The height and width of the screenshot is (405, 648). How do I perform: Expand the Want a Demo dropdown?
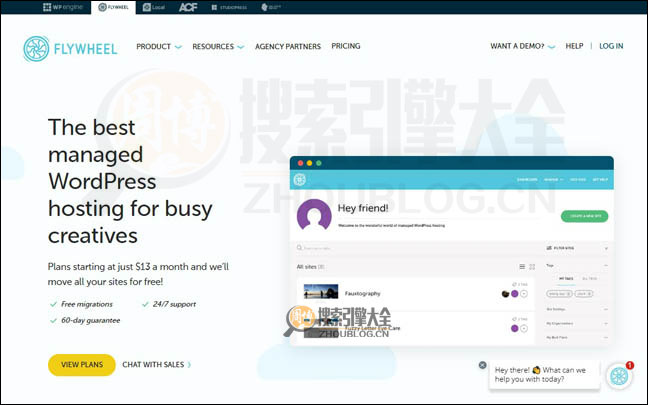[x=522, y=46]
